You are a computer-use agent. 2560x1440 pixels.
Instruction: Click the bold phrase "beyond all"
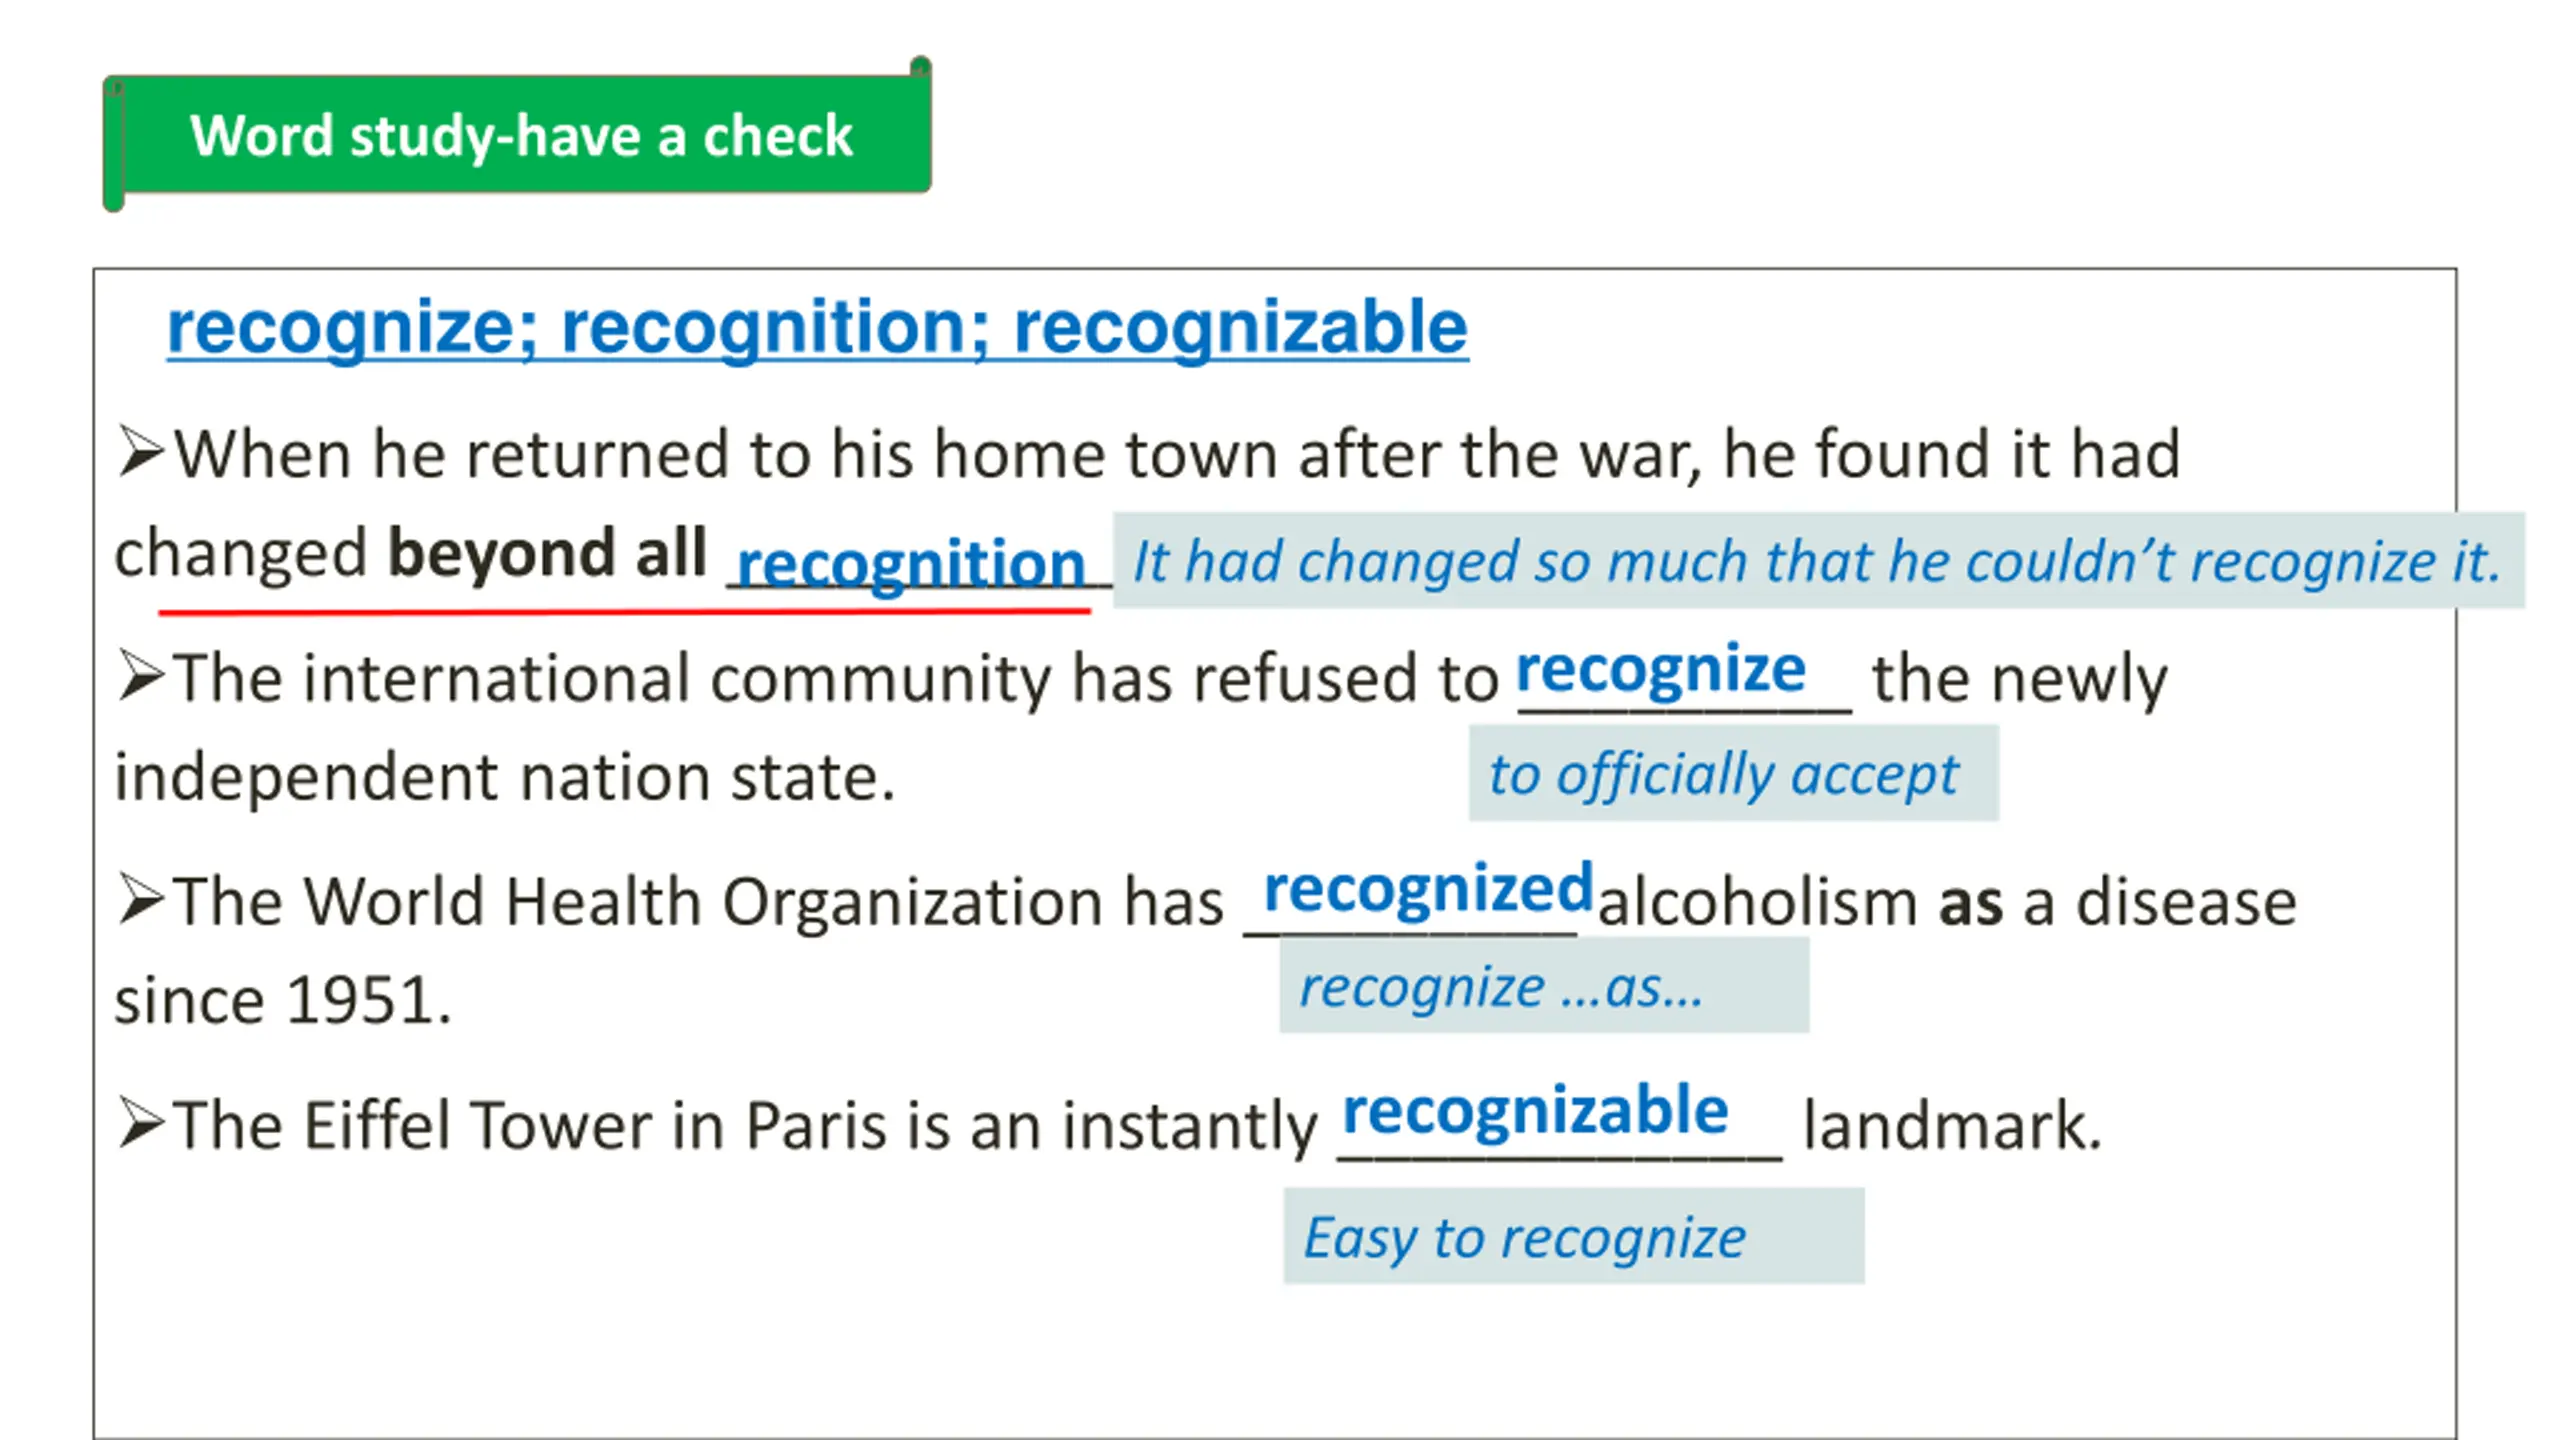pos(546,553)
